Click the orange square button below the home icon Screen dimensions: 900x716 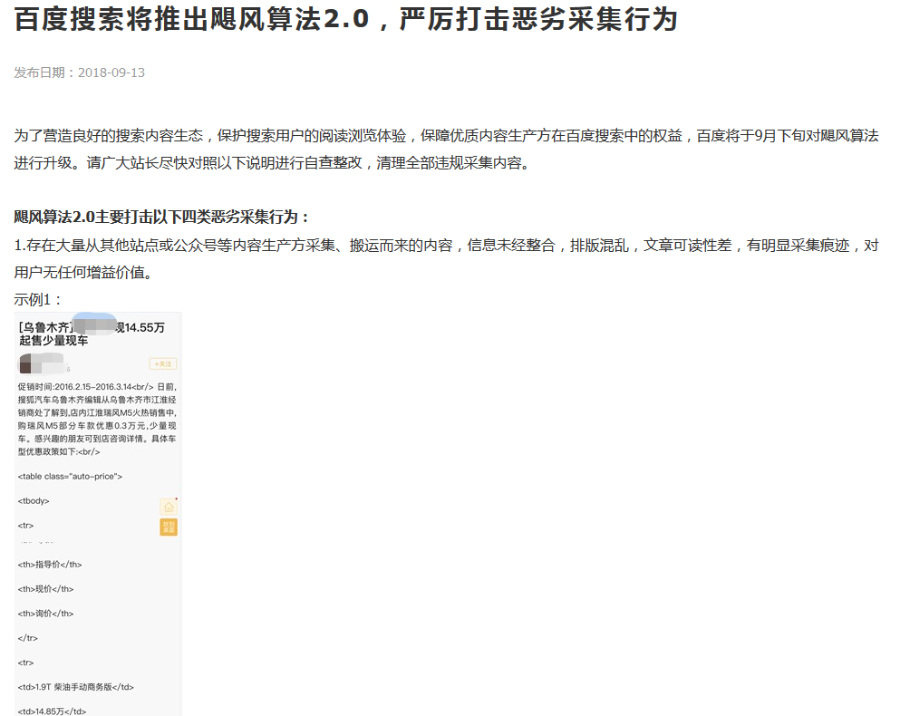tap(168, 527)
